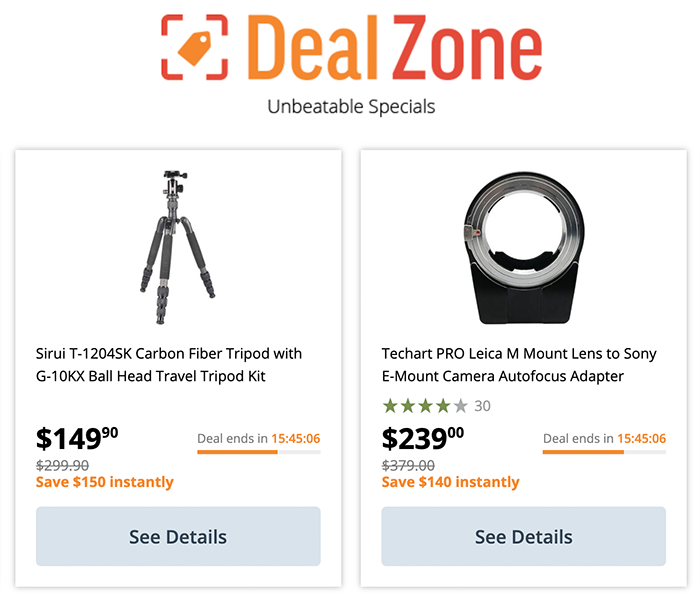Click the star rating on Techart adapter
This screenshot has width=700, height=597.
click(425, 406)
